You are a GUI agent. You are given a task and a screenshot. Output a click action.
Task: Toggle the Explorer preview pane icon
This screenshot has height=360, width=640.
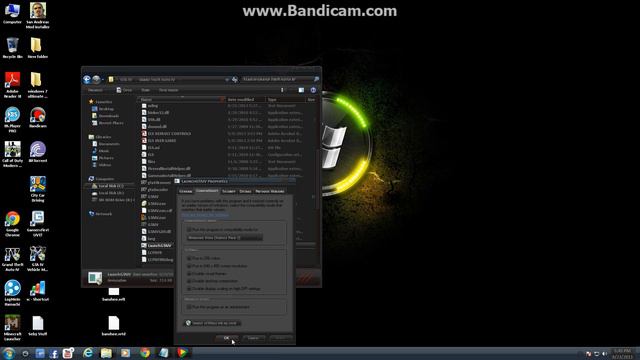[x=301, y=90]
